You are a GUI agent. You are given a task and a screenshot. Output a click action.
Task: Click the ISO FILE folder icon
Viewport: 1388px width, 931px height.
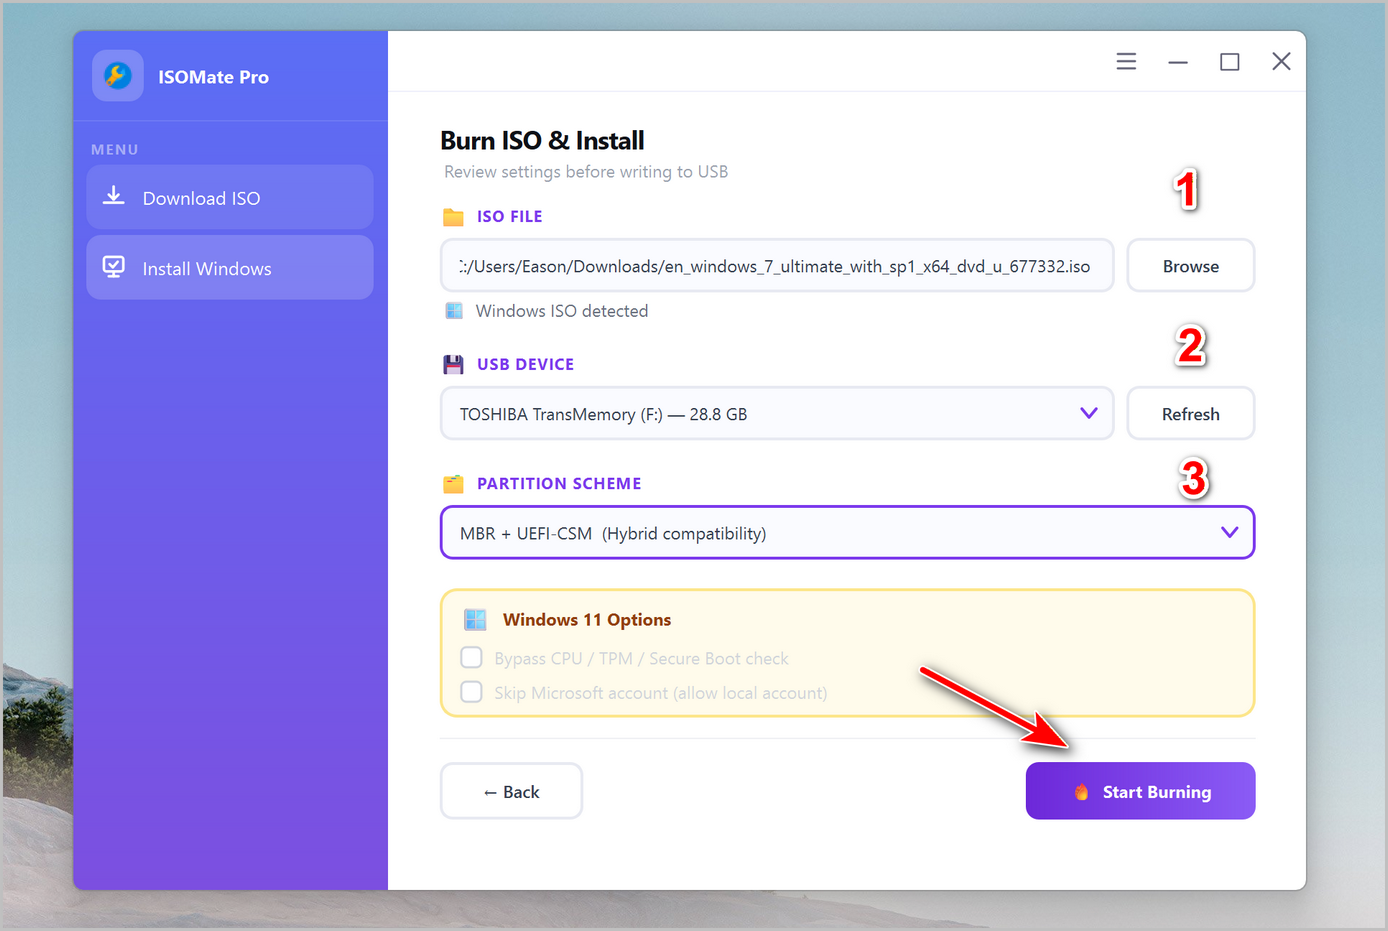click(453, 217)
